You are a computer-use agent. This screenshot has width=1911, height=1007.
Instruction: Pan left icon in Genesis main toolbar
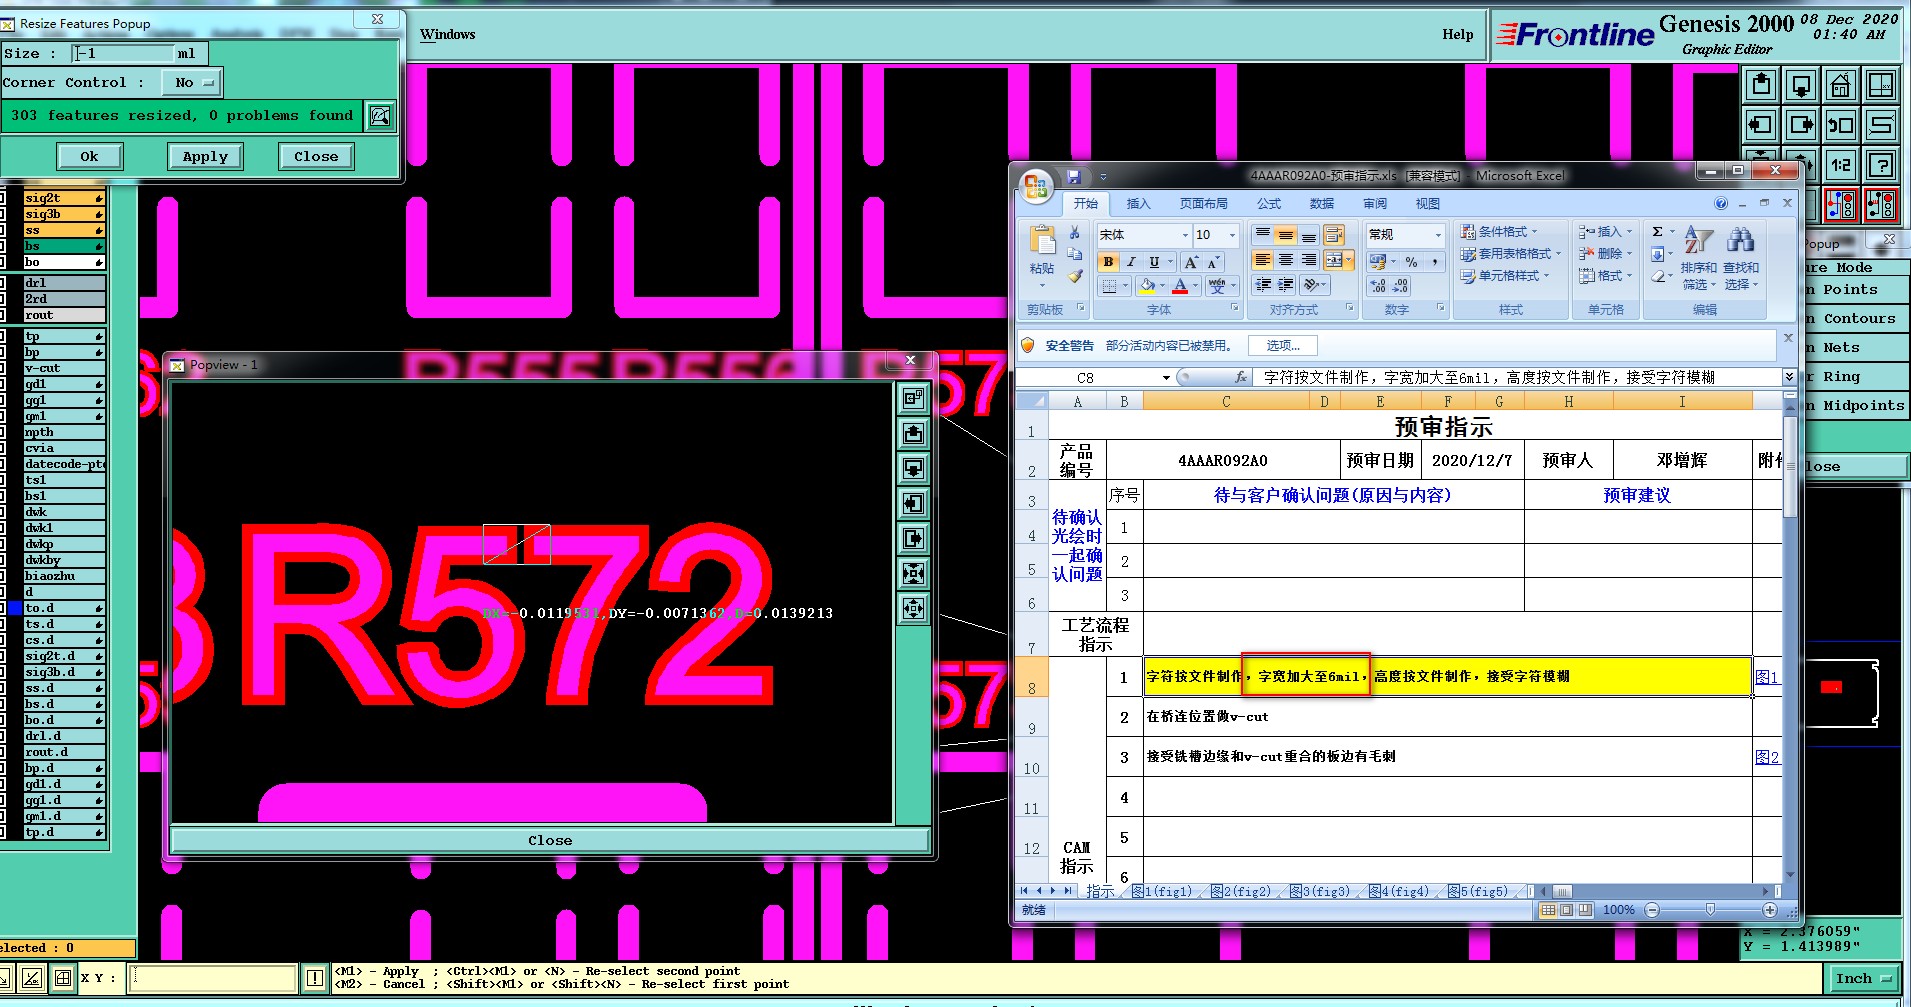[x=1761, y=125]
